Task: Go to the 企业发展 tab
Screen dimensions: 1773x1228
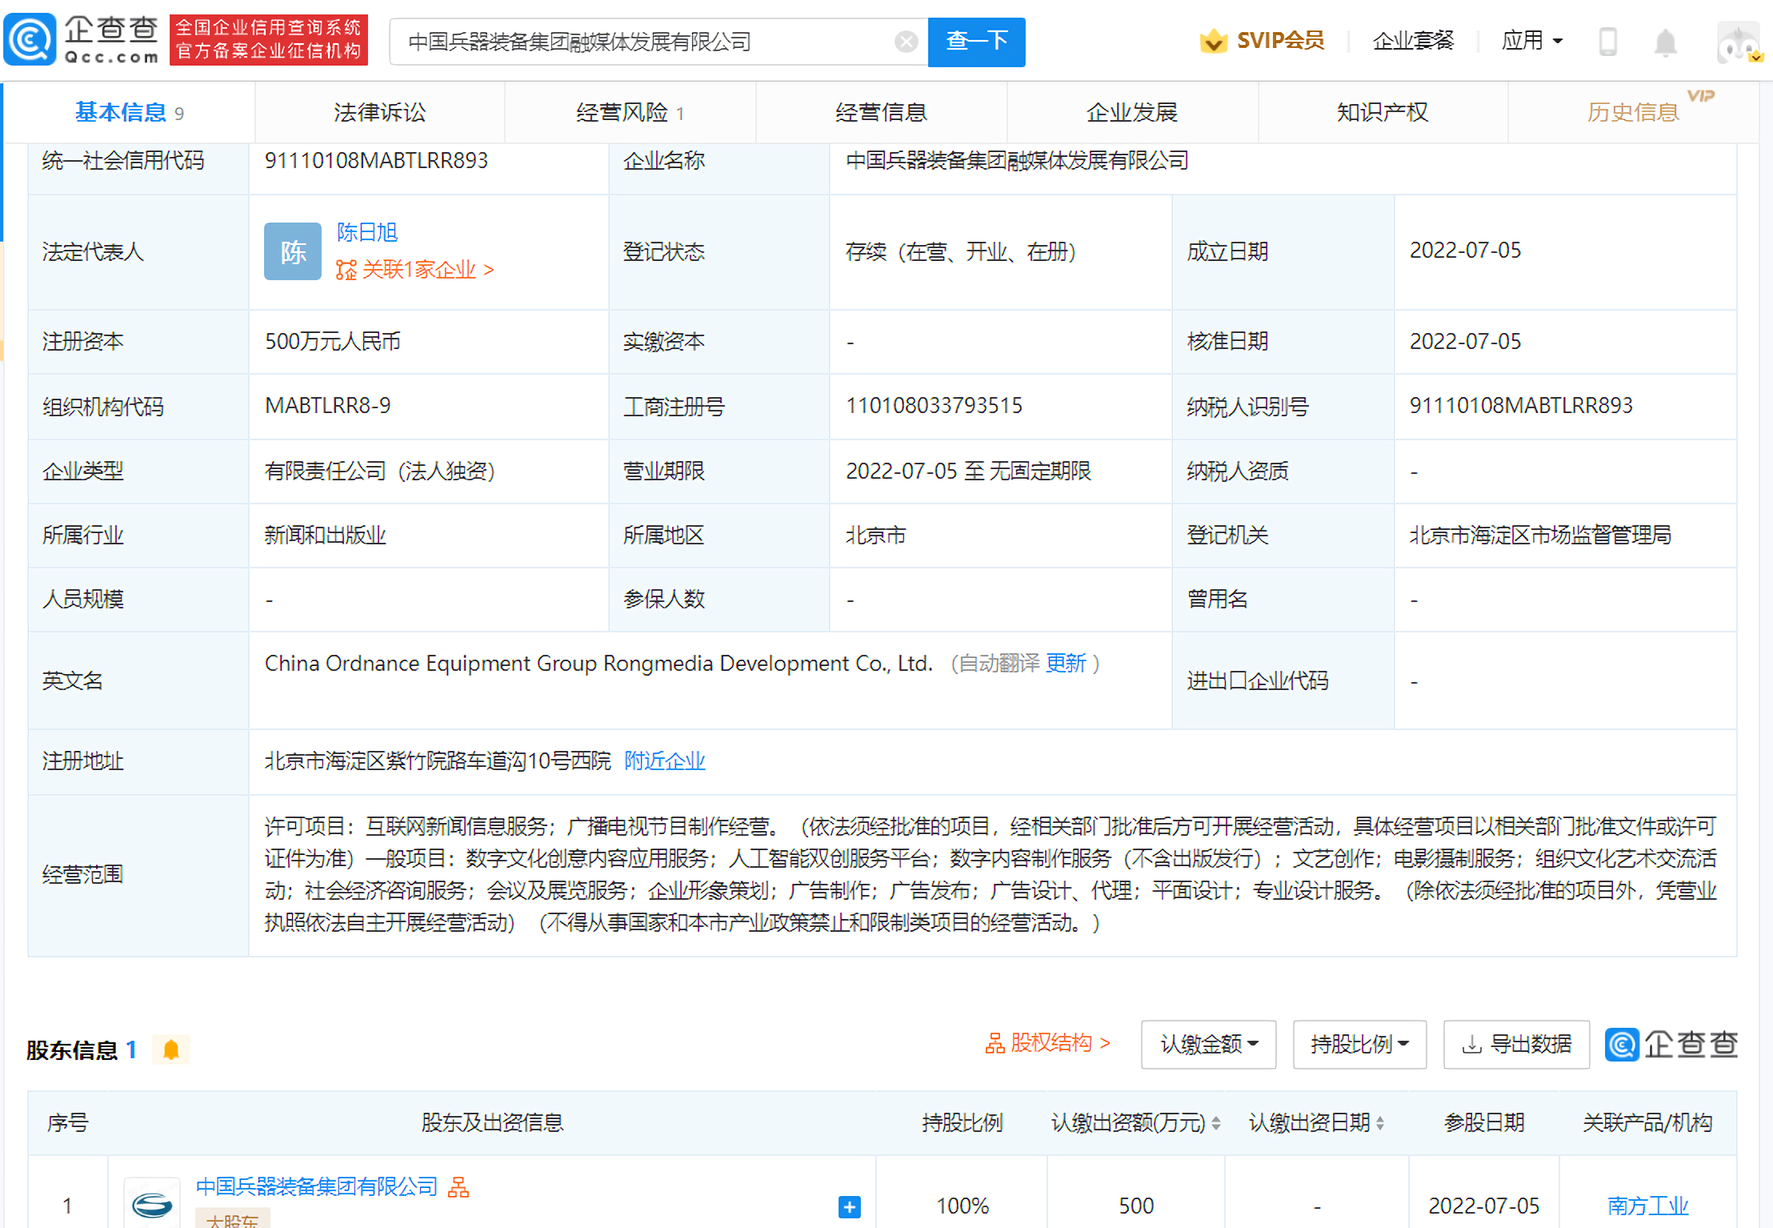Action: pyautogui.click(x=1132, y=112)
